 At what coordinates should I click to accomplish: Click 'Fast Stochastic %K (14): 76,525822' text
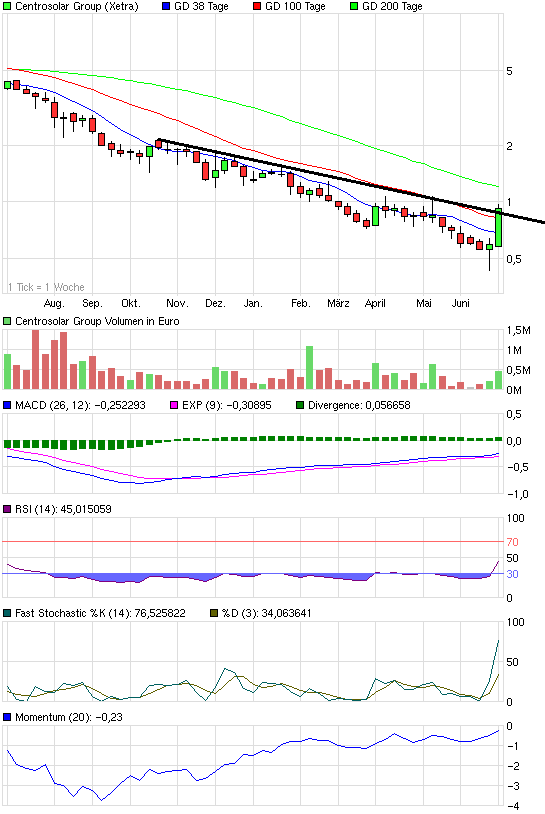pos(100,613)
